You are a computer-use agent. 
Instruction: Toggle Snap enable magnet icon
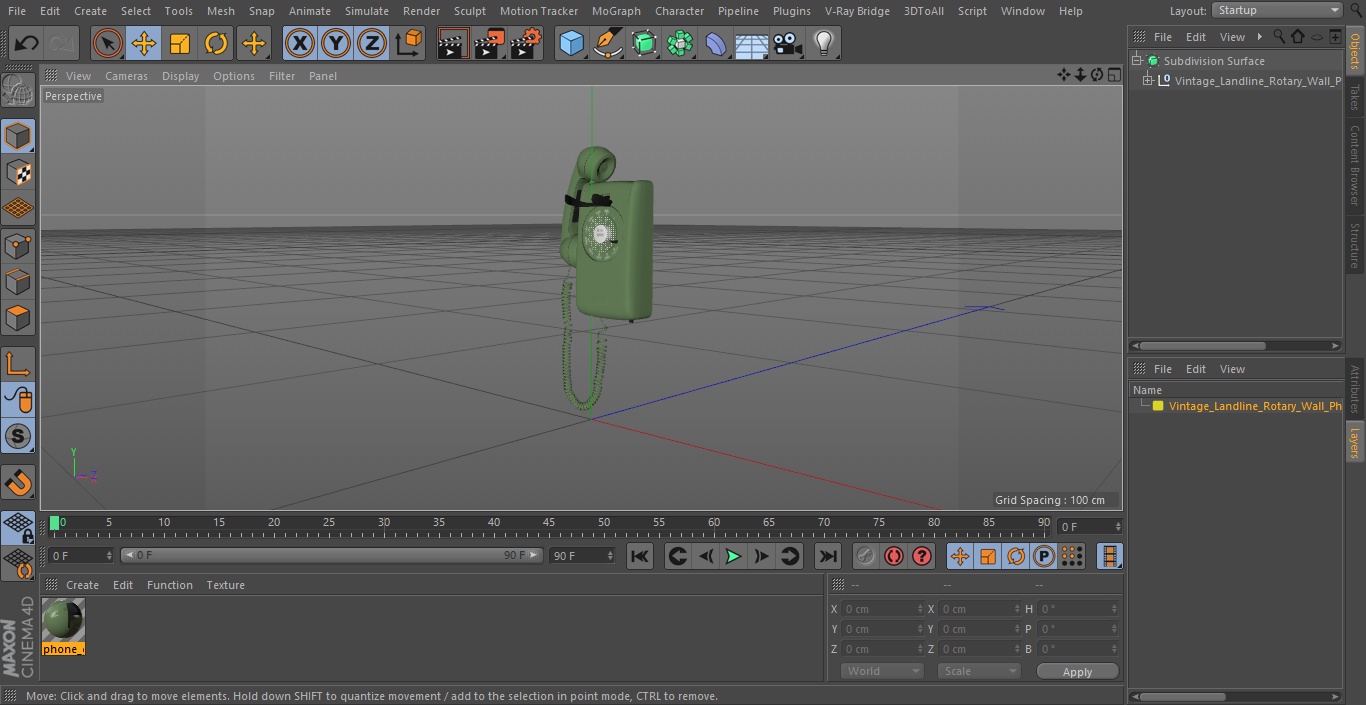18,482
